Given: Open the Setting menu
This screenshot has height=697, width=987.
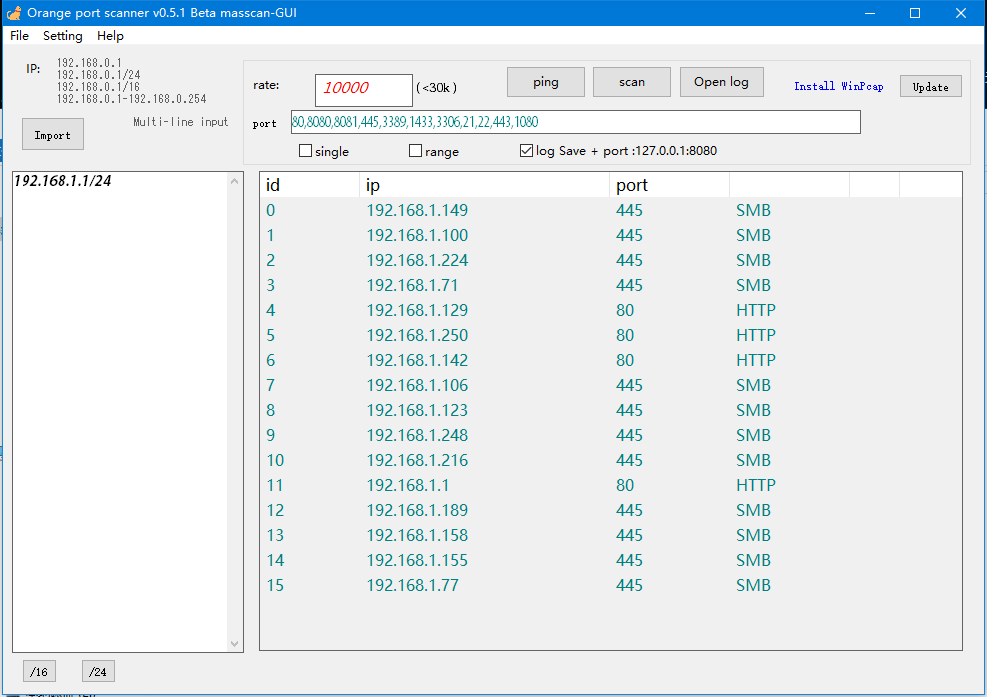Looking at the screenshot, I should [x=63, y=36].
